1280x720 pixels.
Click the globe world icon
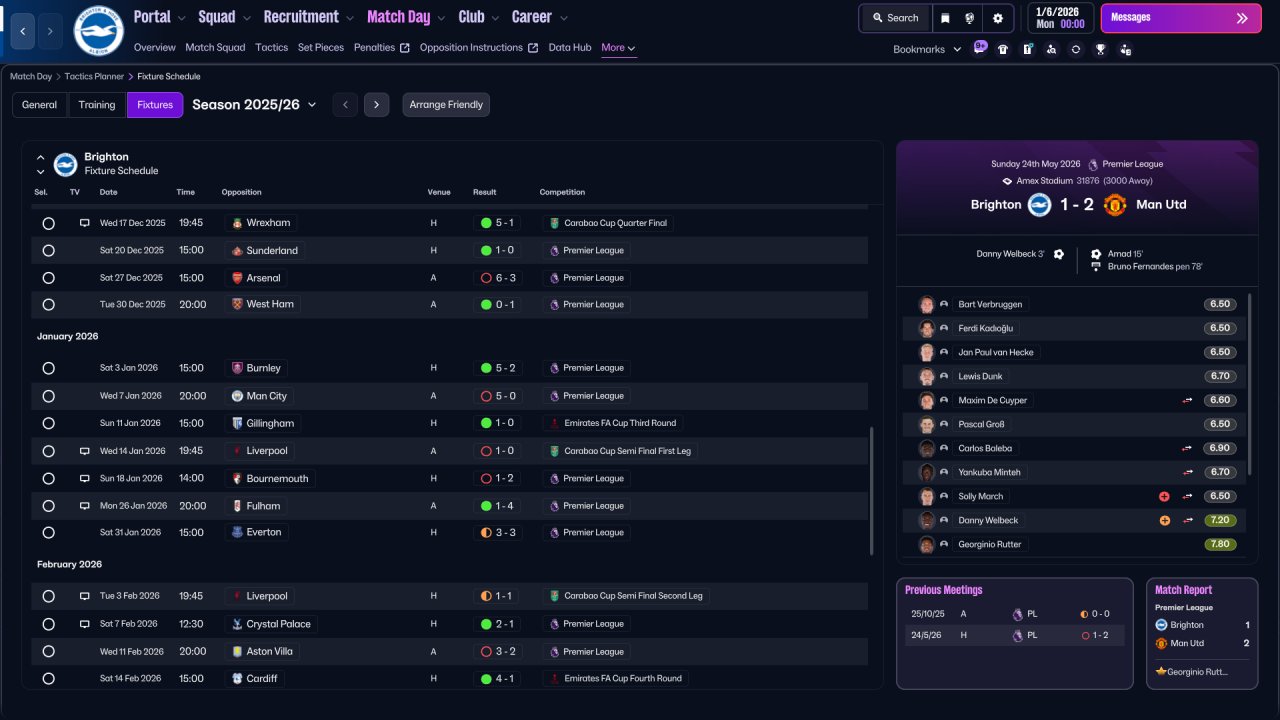pyautogui.click(x=970, y=18)
